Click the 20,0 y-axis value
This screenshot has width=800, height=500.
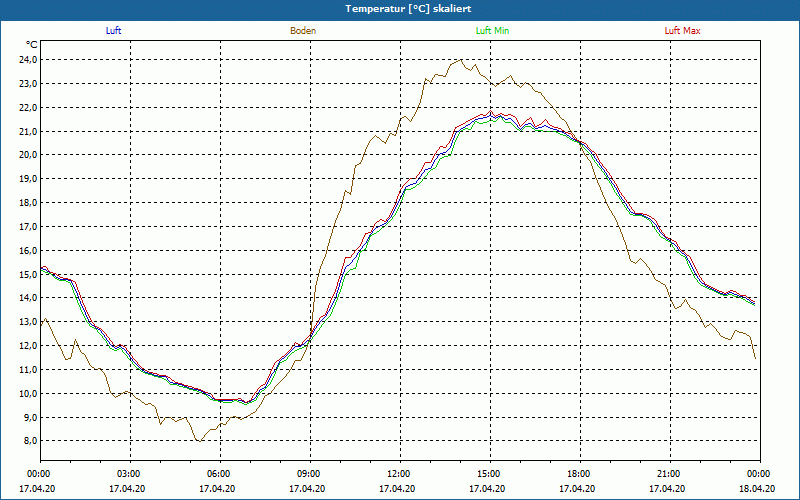point(29,155)
